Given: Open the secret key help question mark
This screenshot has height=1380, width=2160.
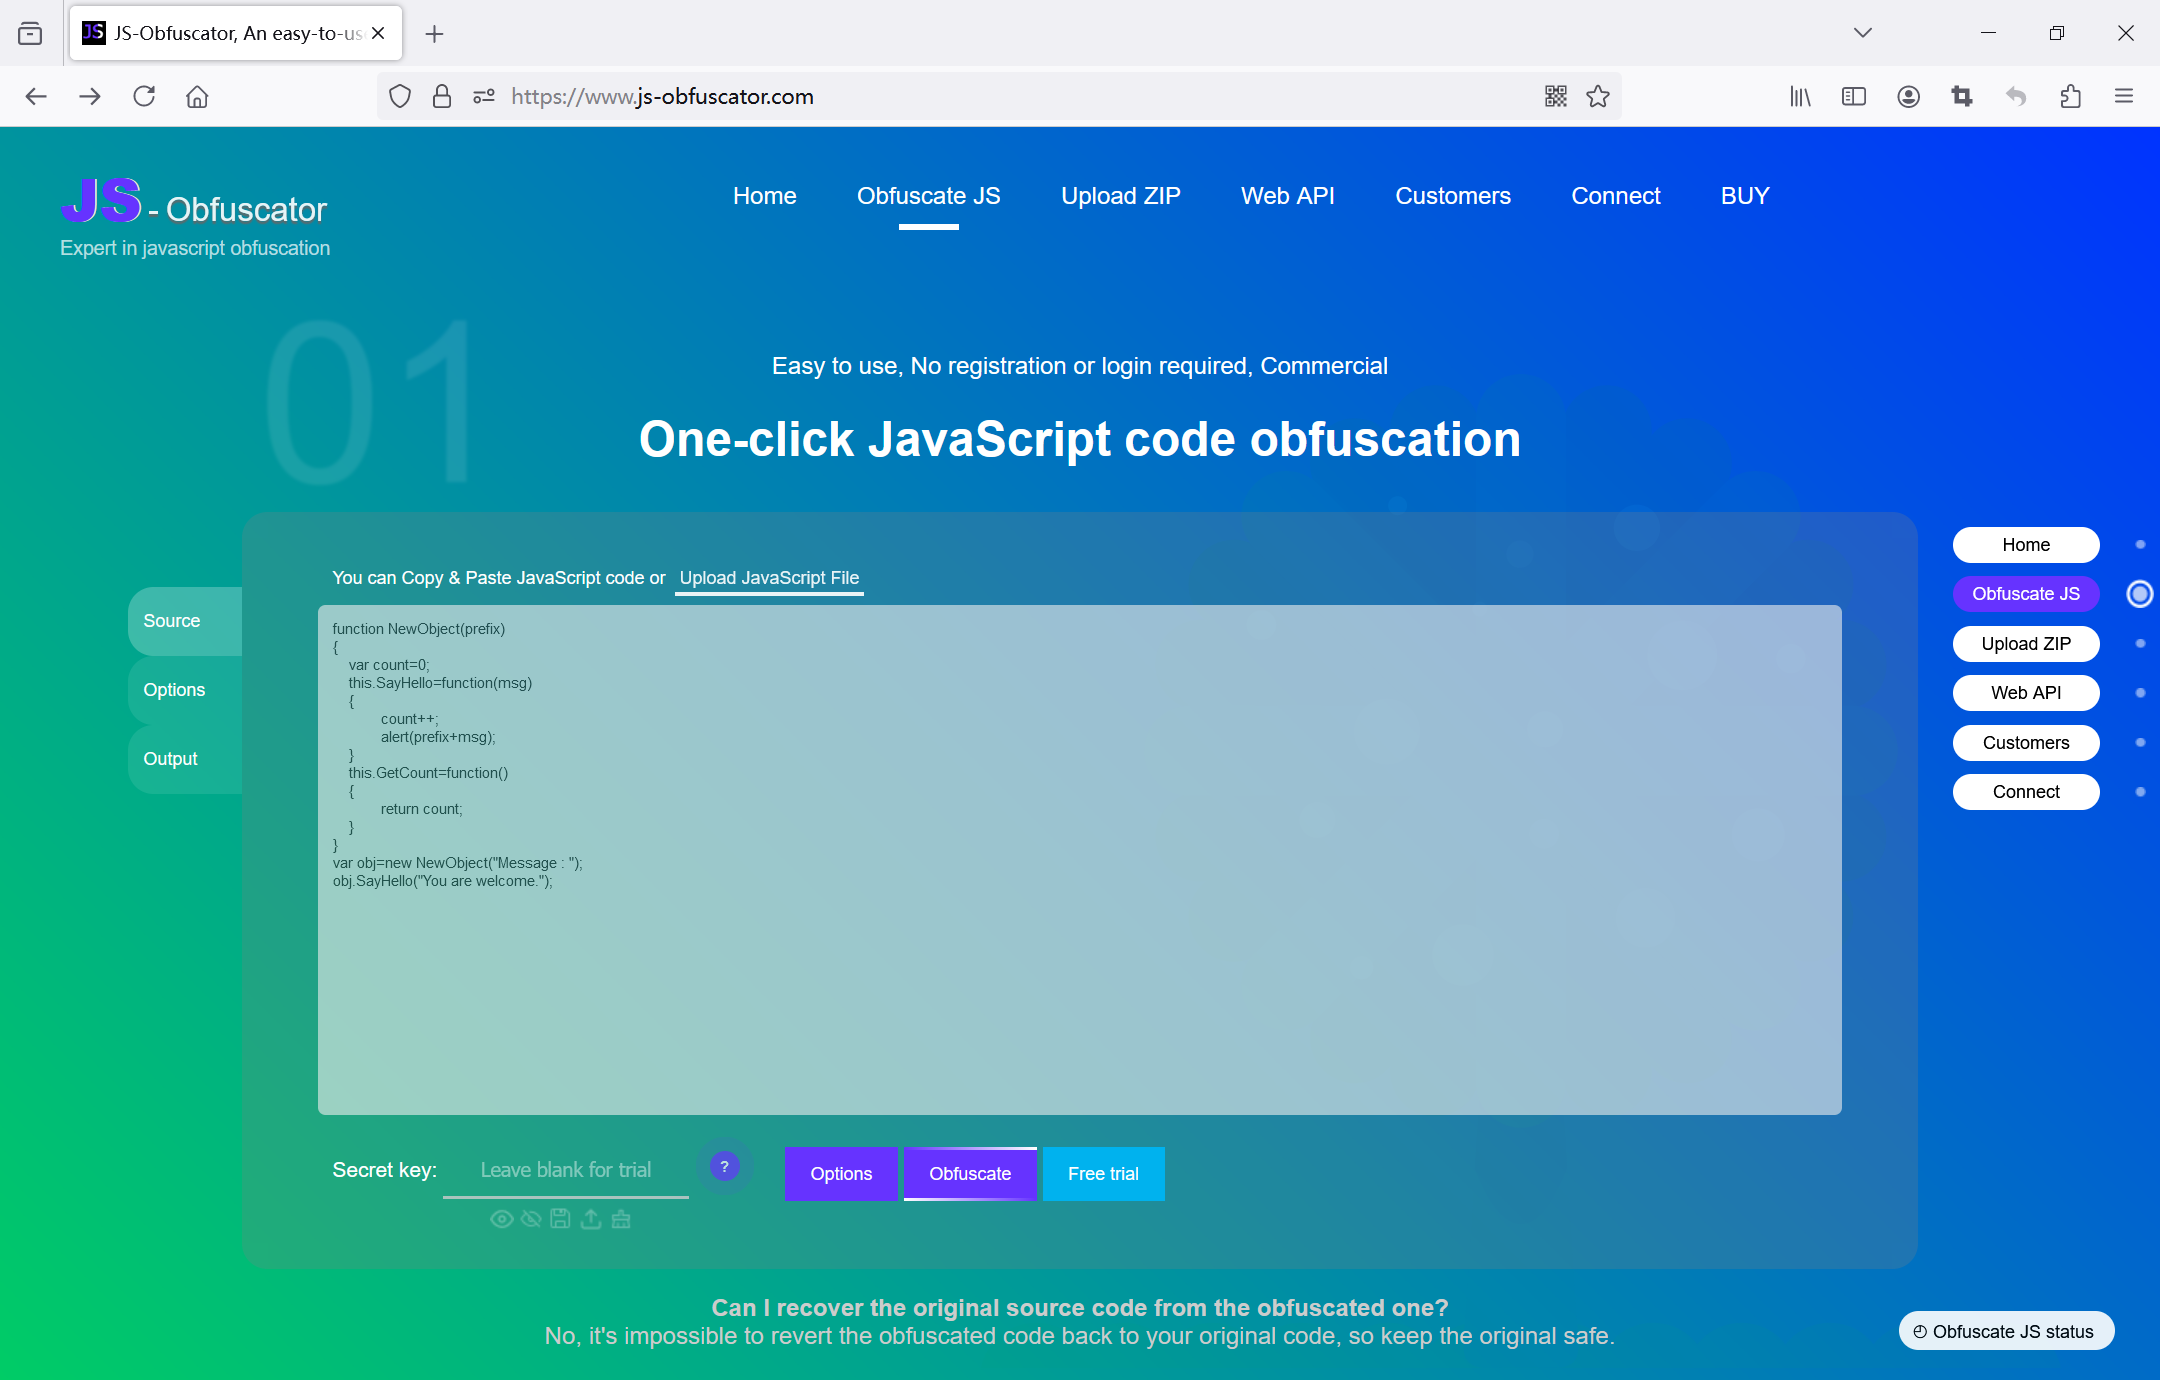Looking at the screenshot, I should (x=724, y=1166).
